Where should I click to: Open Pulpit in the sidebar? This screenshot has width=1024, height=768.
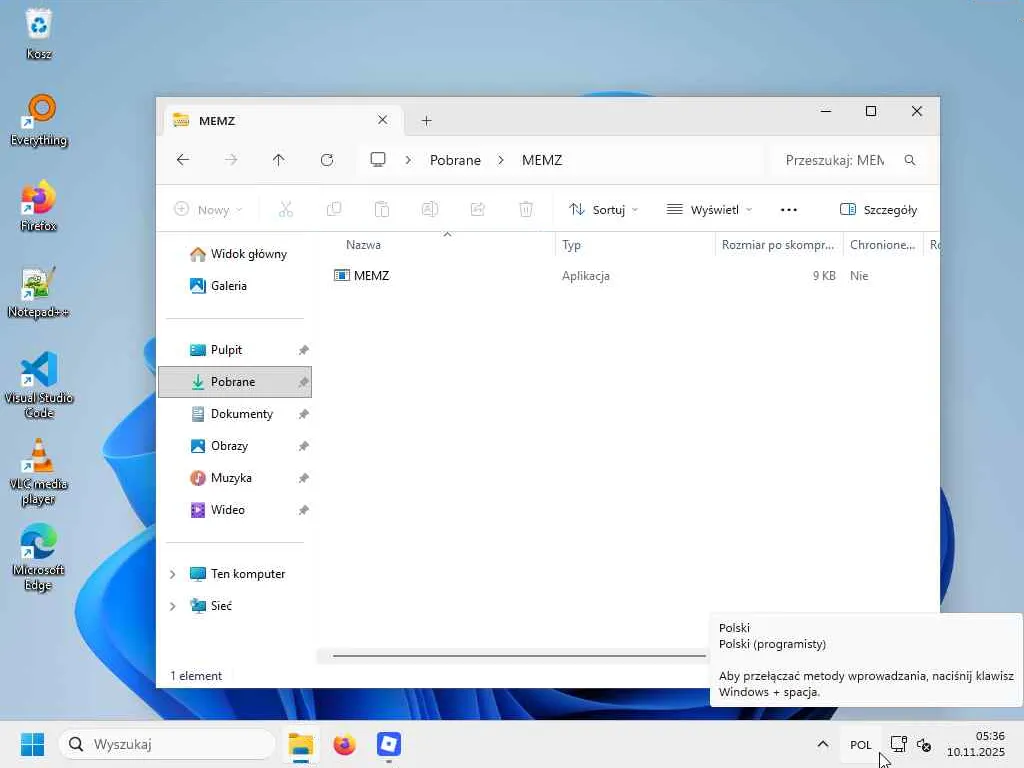(x=235, y=350)
